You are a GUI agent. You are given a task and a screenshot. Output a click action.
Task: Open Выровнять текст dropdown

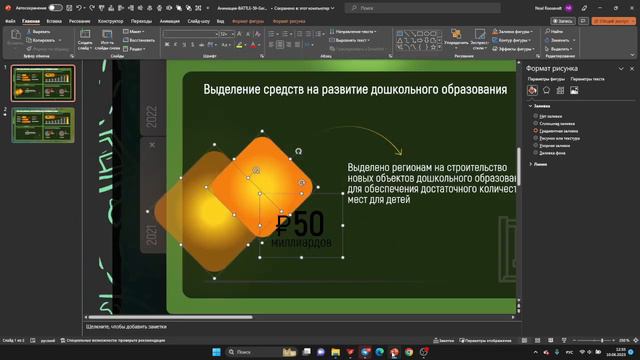click(x=349, y=40)
